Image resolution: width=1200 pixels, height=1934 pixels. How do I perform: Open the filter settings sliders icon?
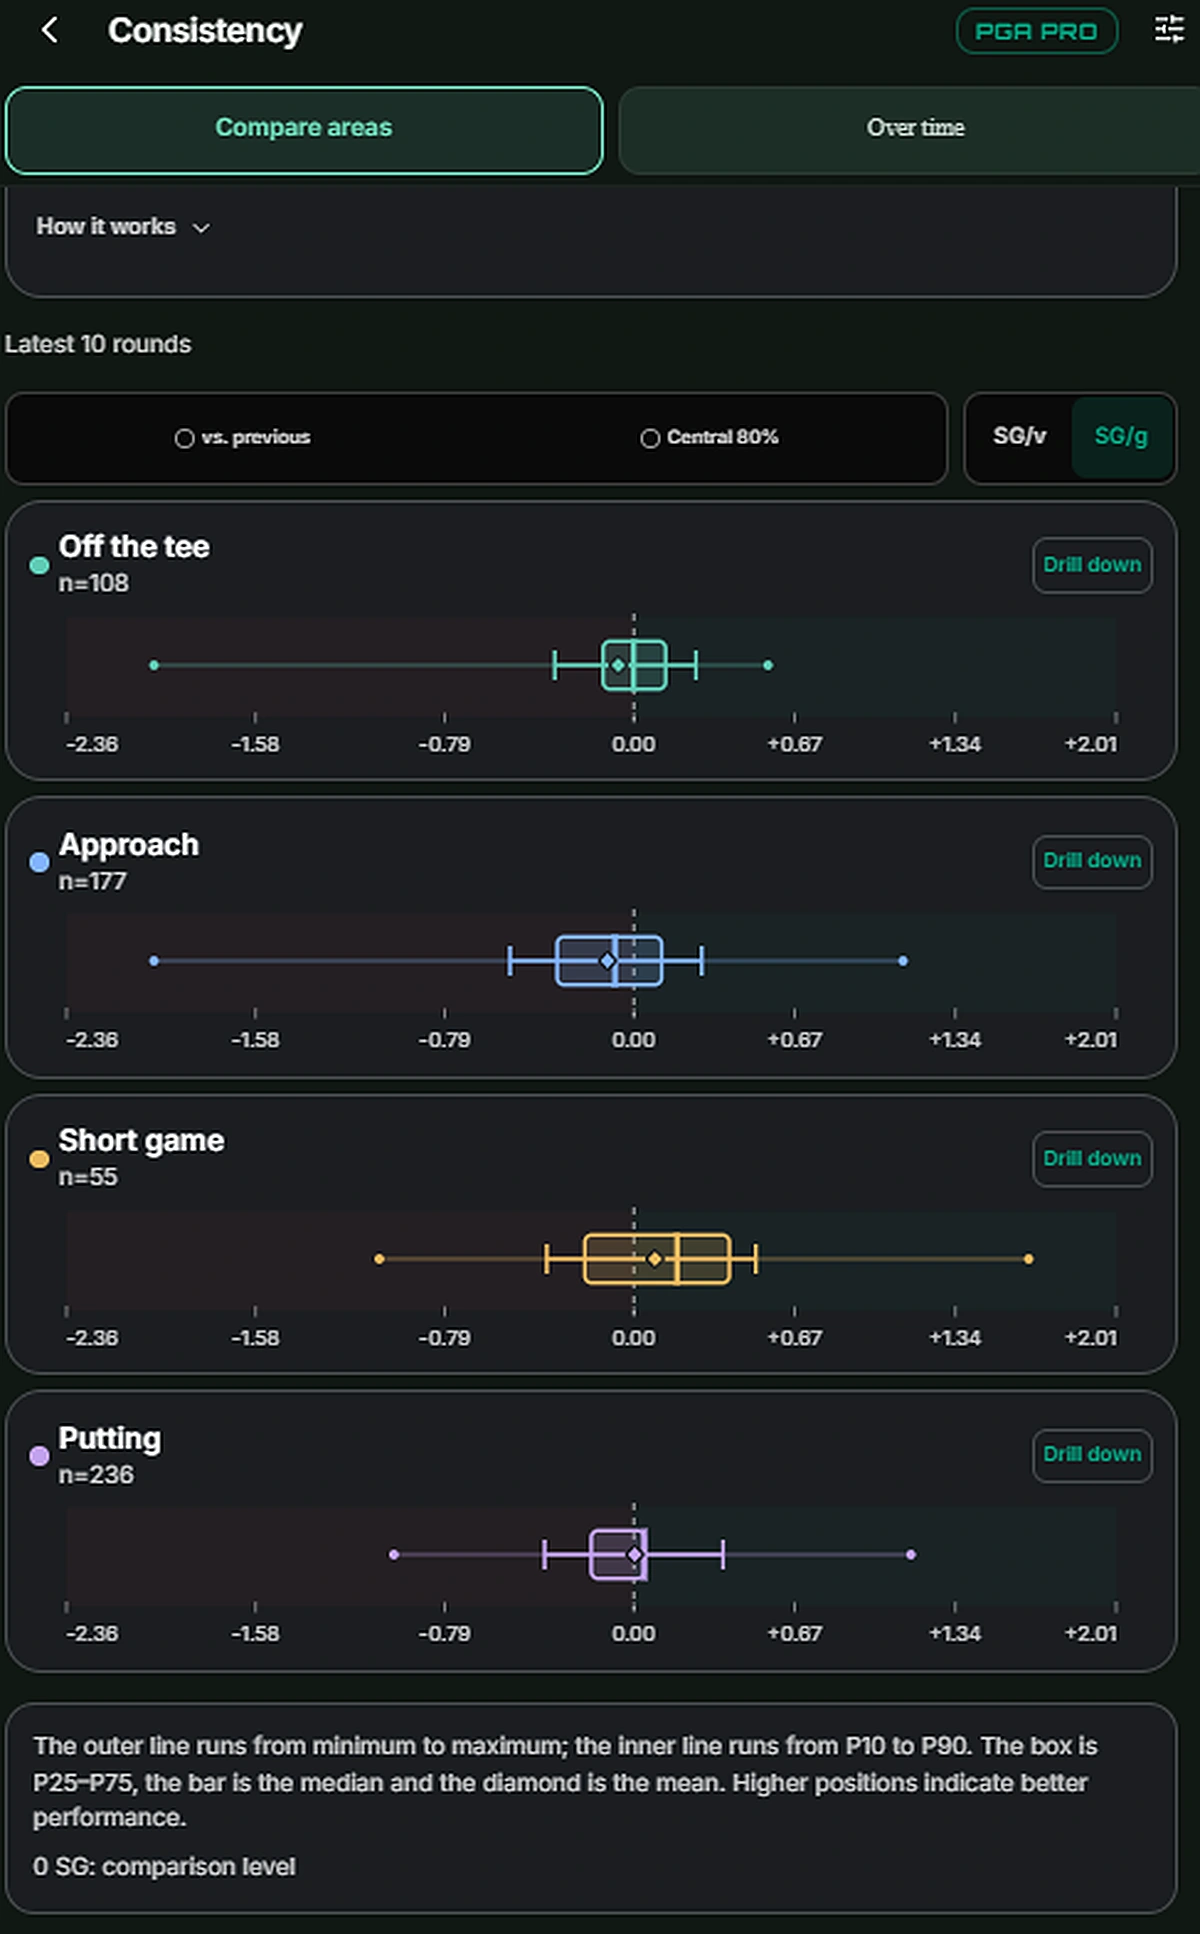pos(1169,29)
